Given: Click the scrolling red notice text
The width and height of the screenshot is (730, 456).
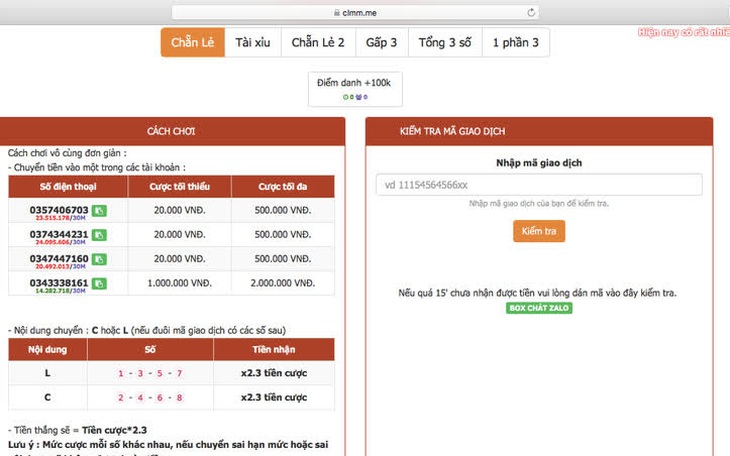Looking at the screenshot, I should pyautogui.click(x=683, y=32).
